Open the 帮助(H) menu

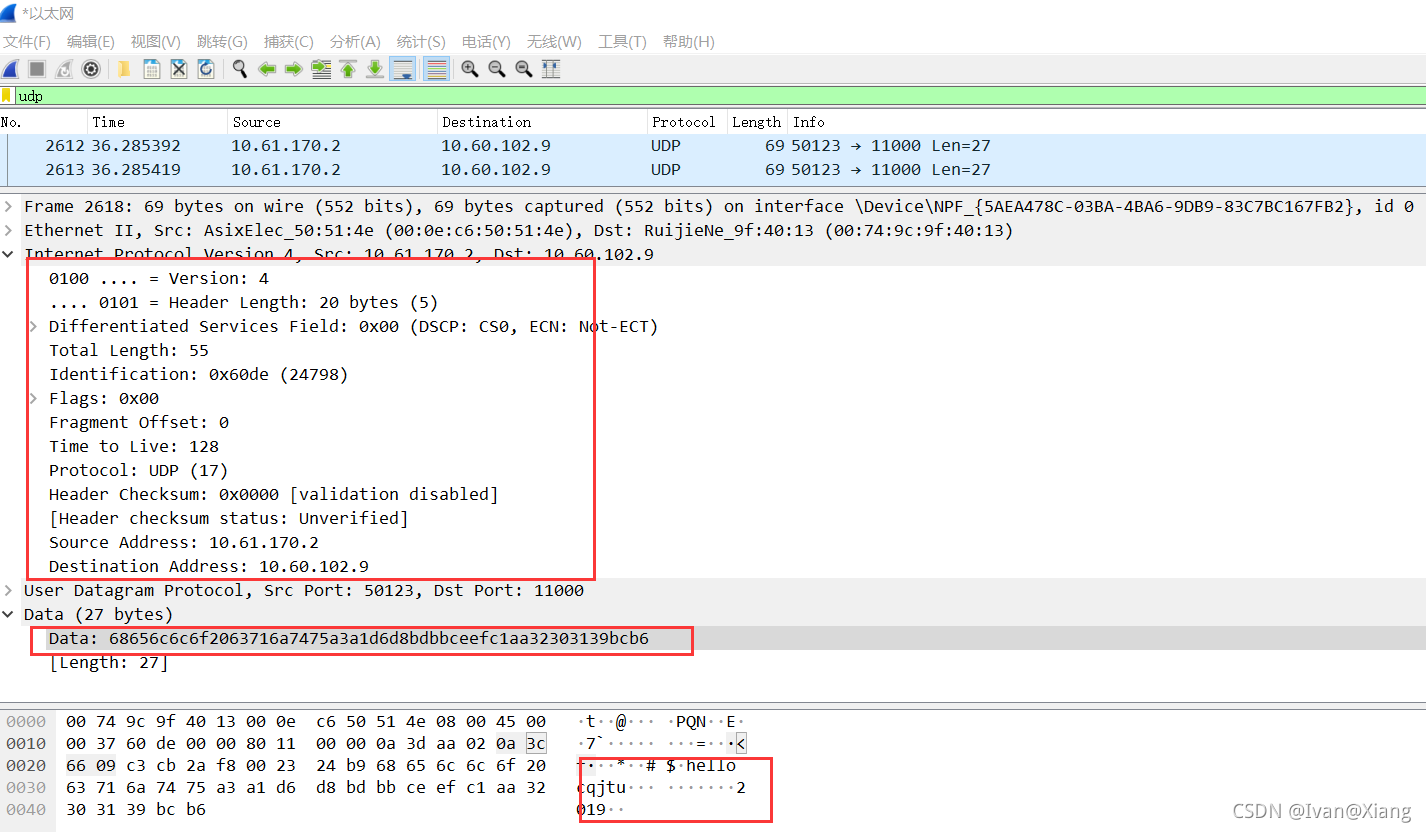[689, 42]
